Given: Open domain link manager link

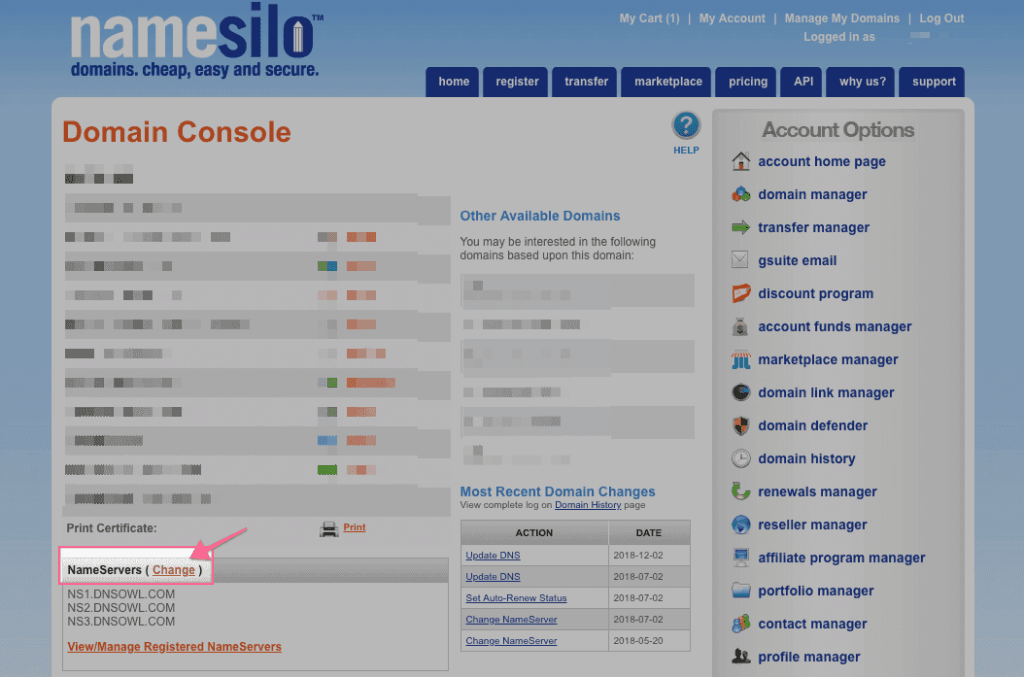Looking at the screenshot, I should point(826,392).
